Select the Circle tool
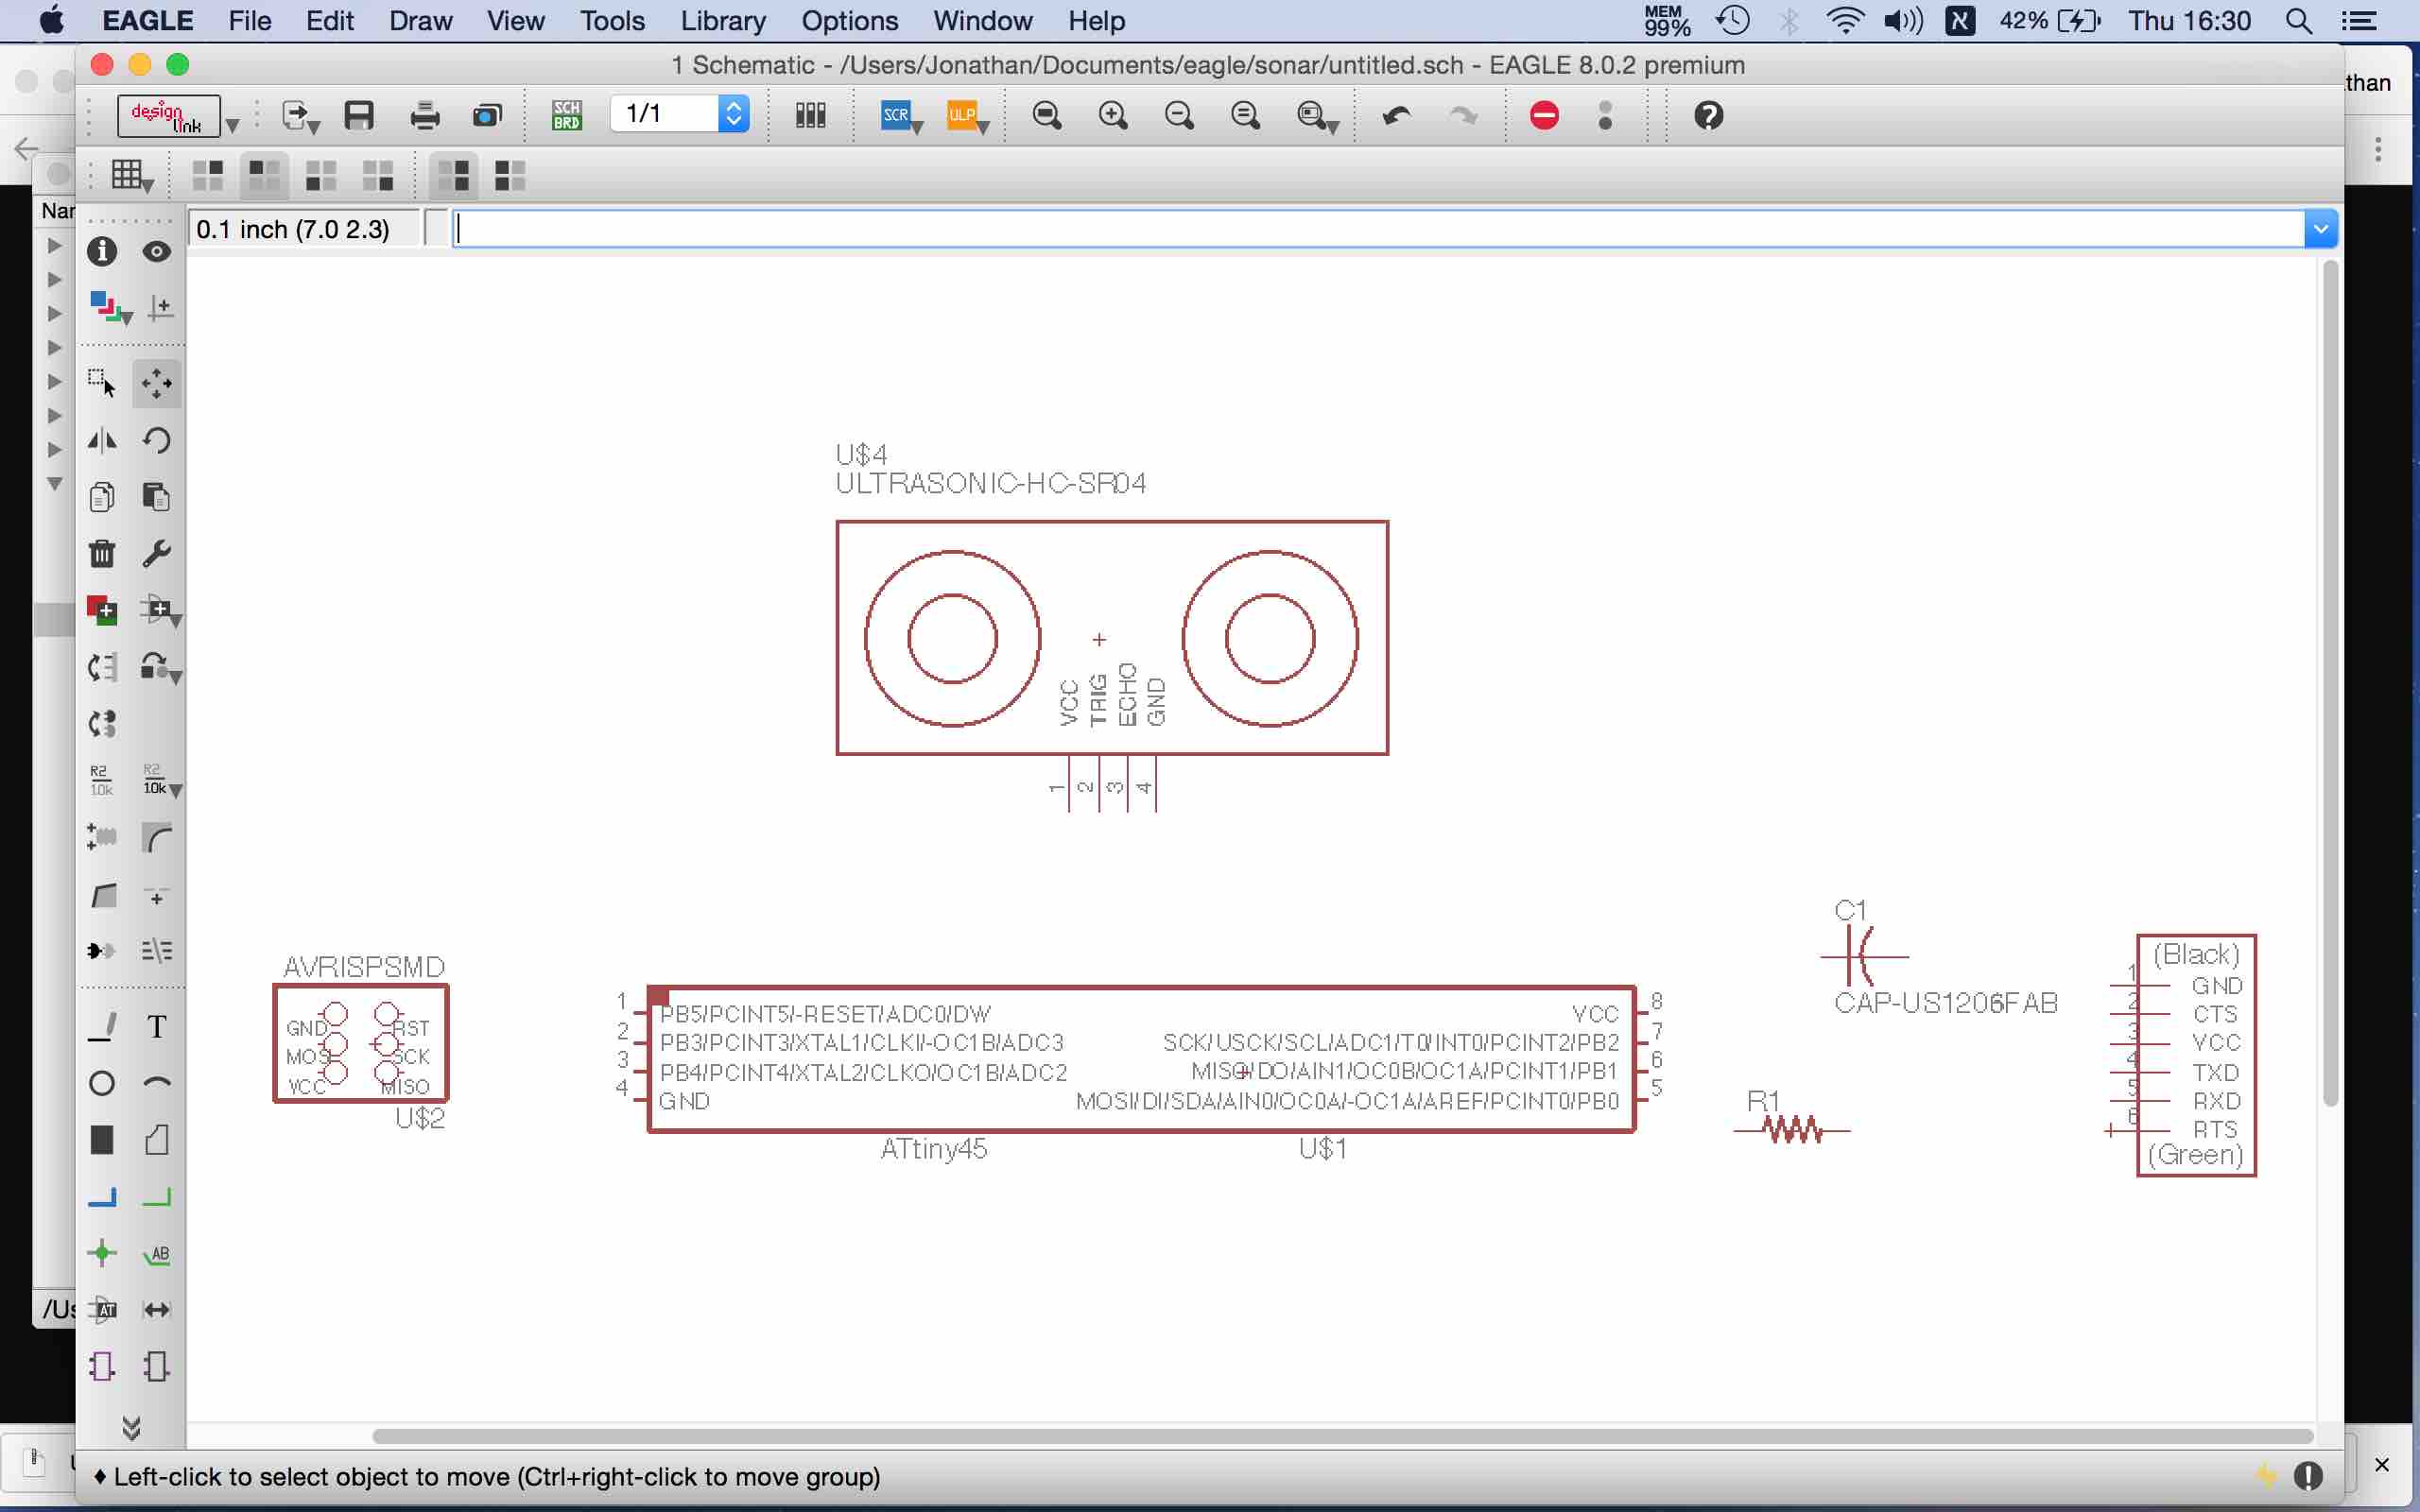The width and height of the screenshot is (2420, 1512). (x=102, y=1083)
